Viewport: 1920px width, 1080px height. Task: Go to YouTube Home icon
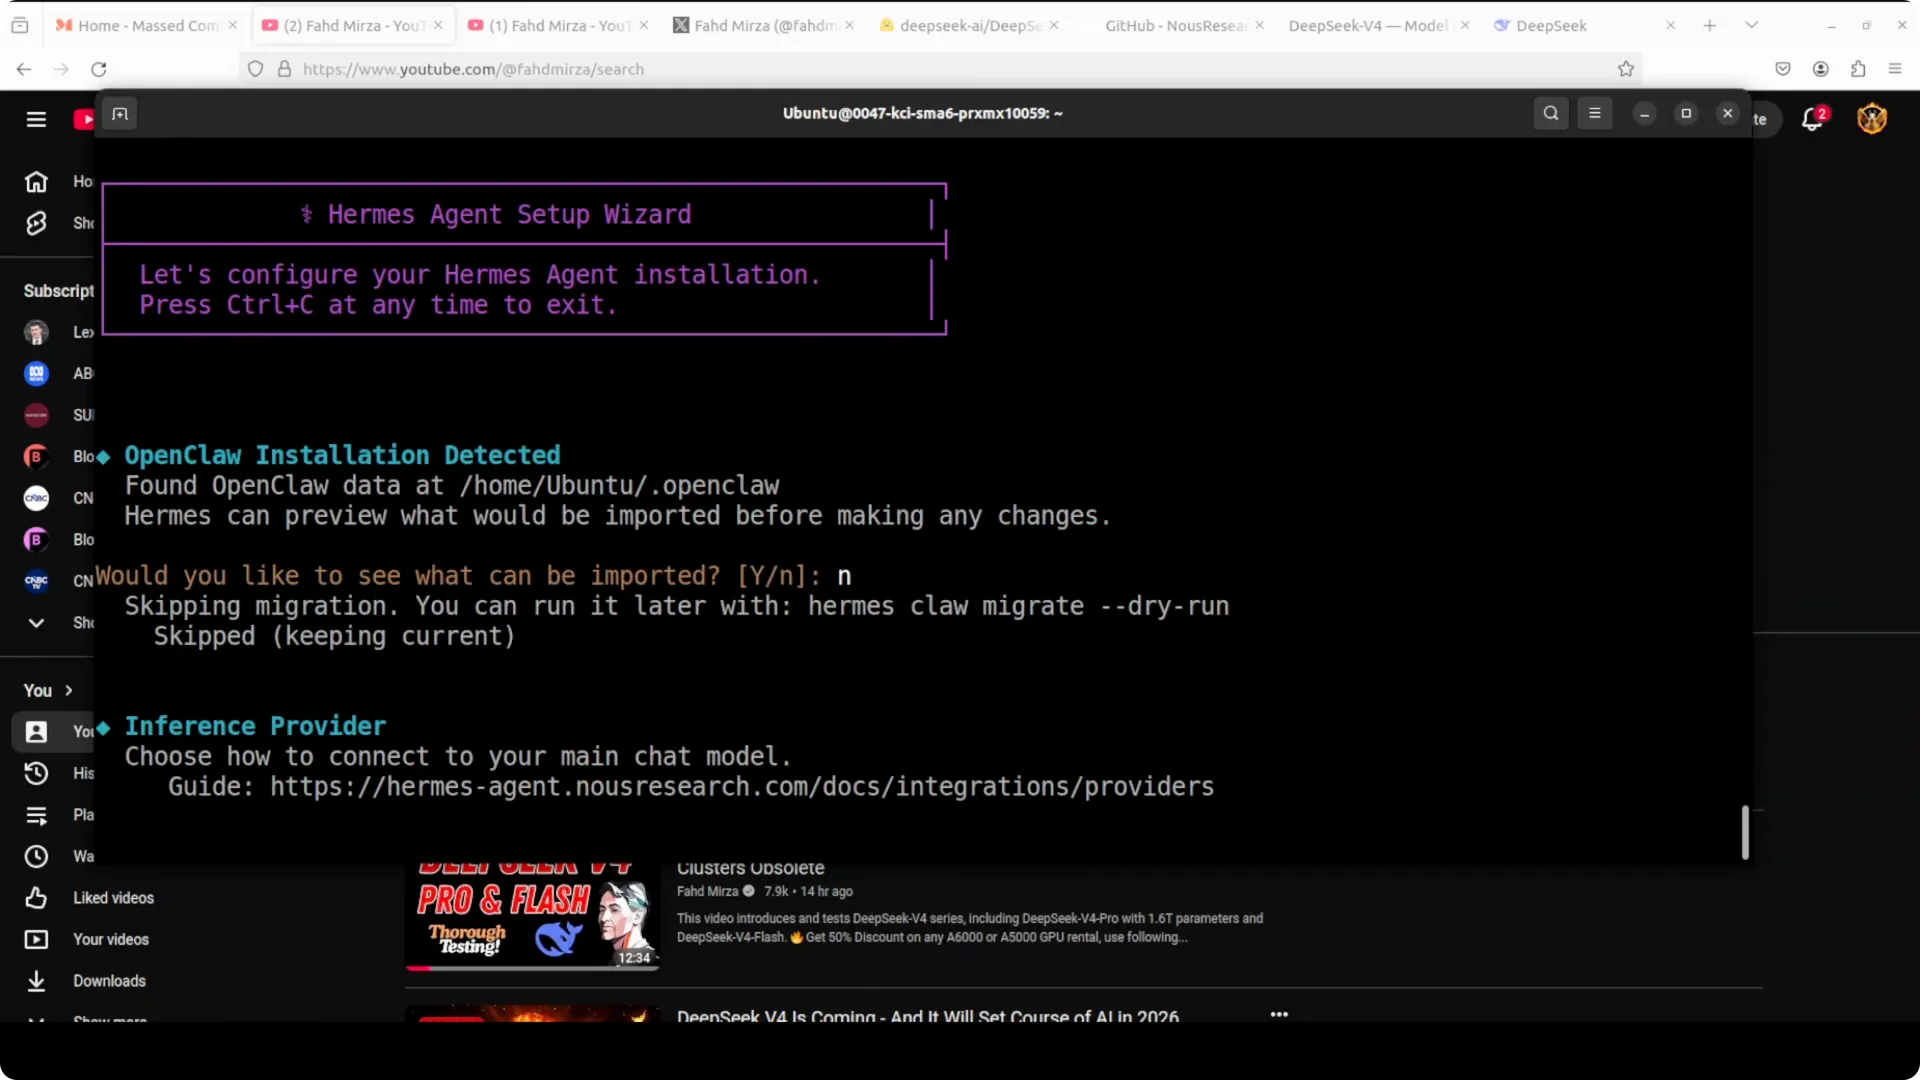coord(36,182)
